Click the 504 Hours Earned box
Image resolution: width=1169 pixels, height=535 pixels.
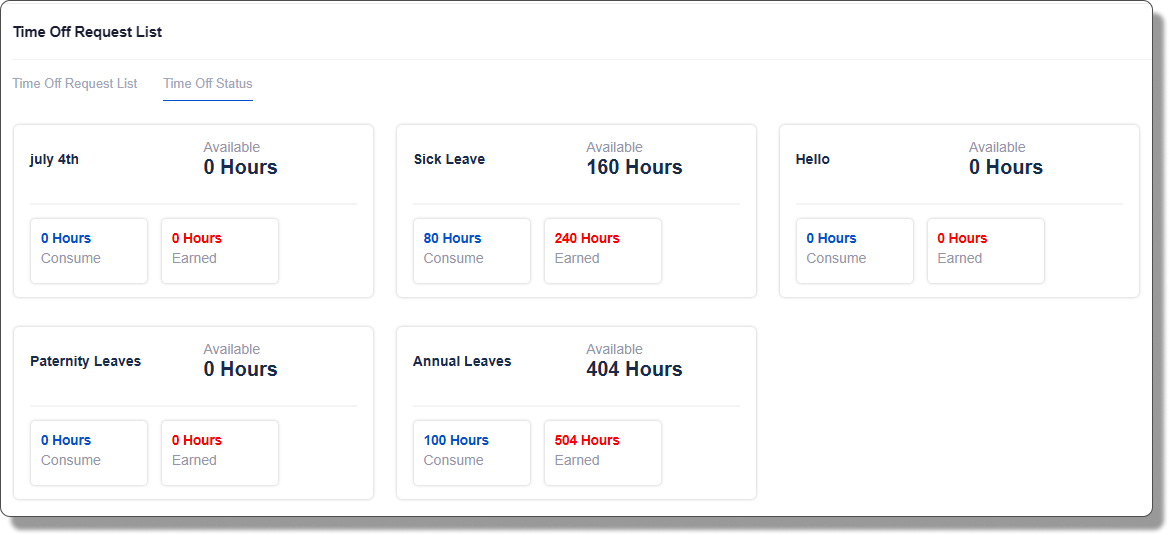pyautogui.click(x=603, y=453)
